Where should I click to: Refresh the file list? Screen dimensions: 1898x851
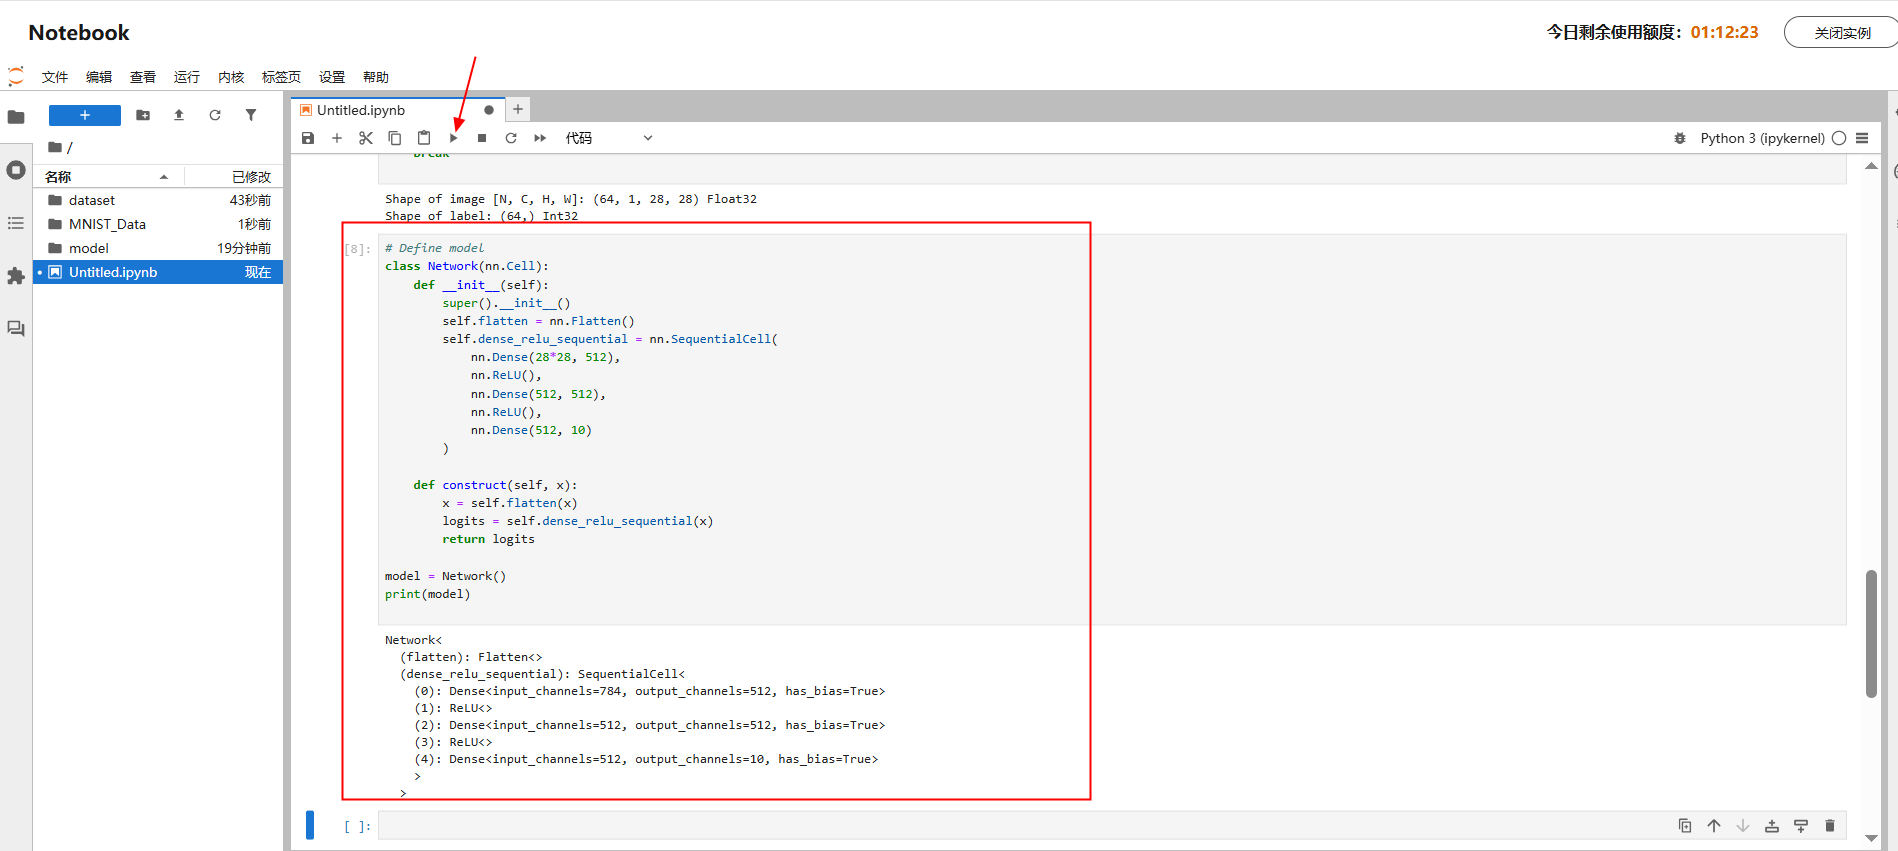pyautogui.click(x=215, y=115)
